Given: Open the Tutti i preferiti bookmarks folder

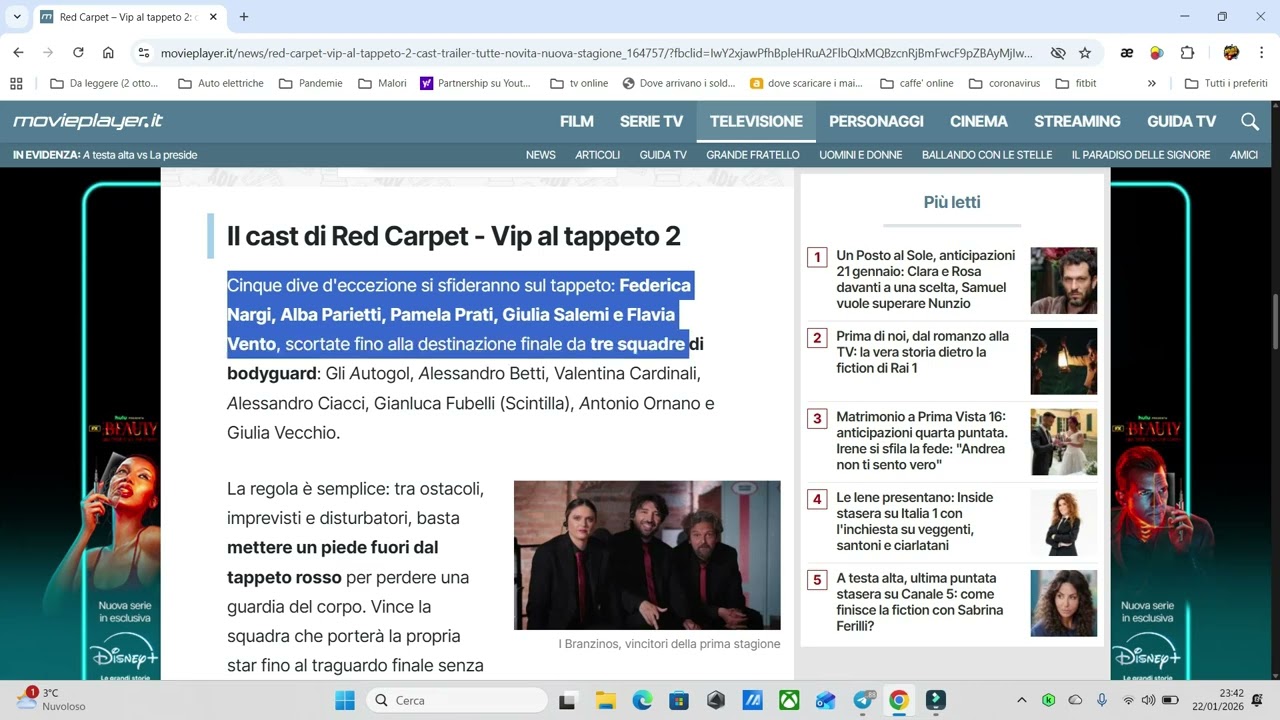Looking at the screenshot, I should (x=1226, y=83).
